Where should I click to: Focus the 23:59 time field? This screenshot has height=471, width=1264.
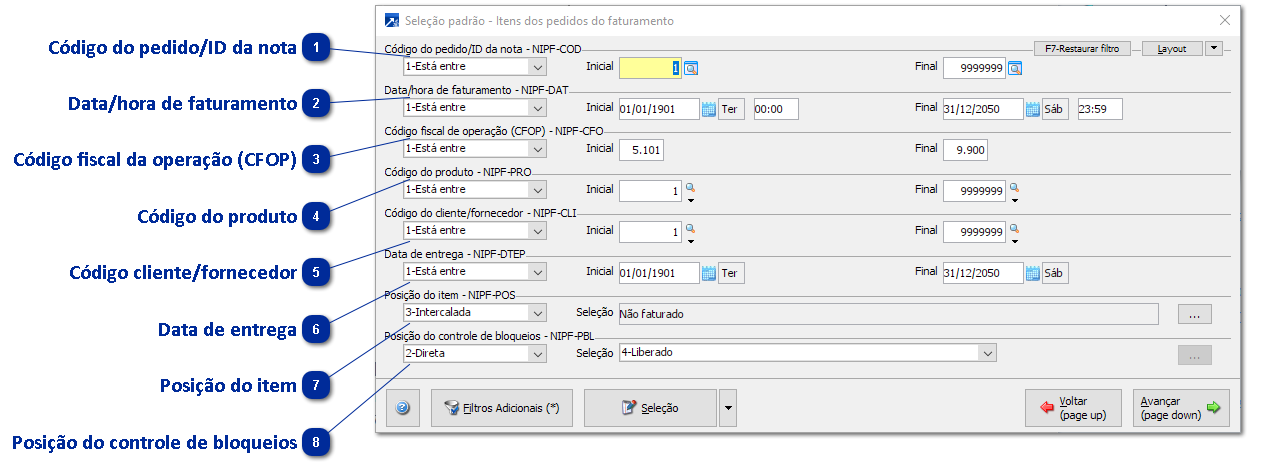(x=1100, y=109)
